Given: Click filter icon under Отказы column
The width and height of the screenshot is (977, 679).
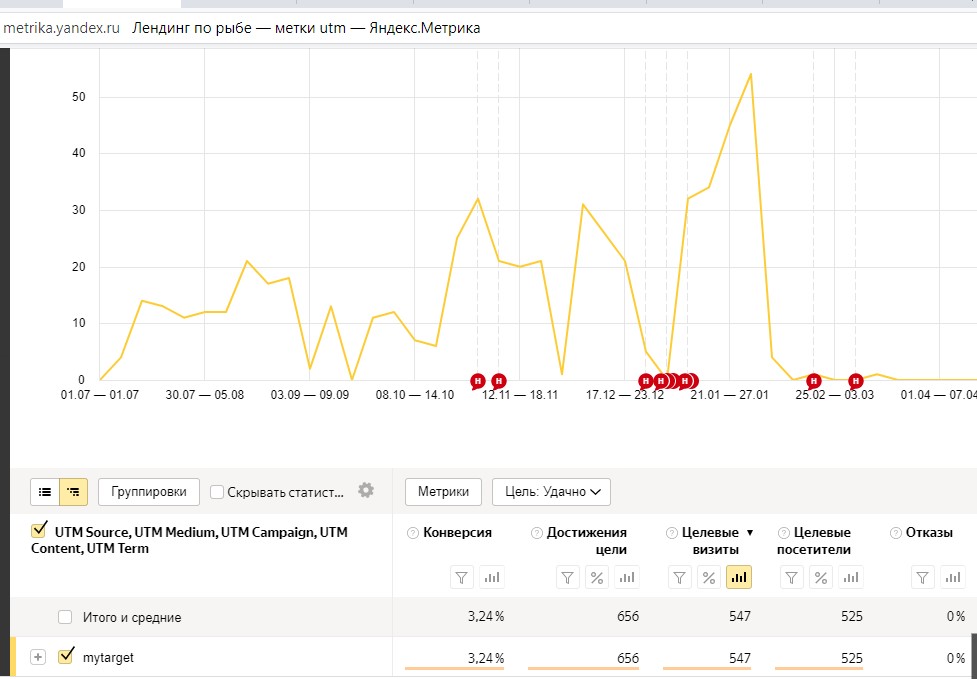Looking at the screenshot, I should click(x=923, y=577).
